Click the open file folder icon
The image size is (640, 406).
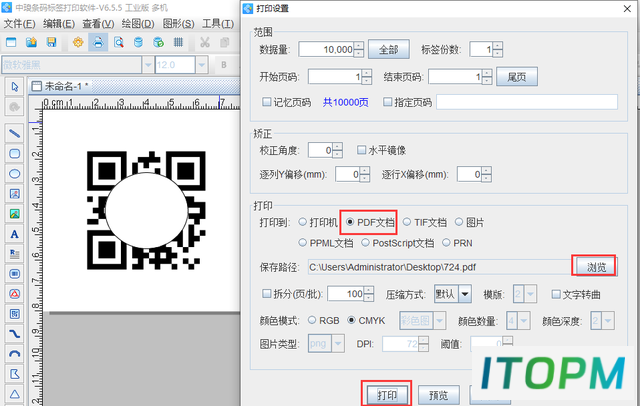[x=31, y=42]
